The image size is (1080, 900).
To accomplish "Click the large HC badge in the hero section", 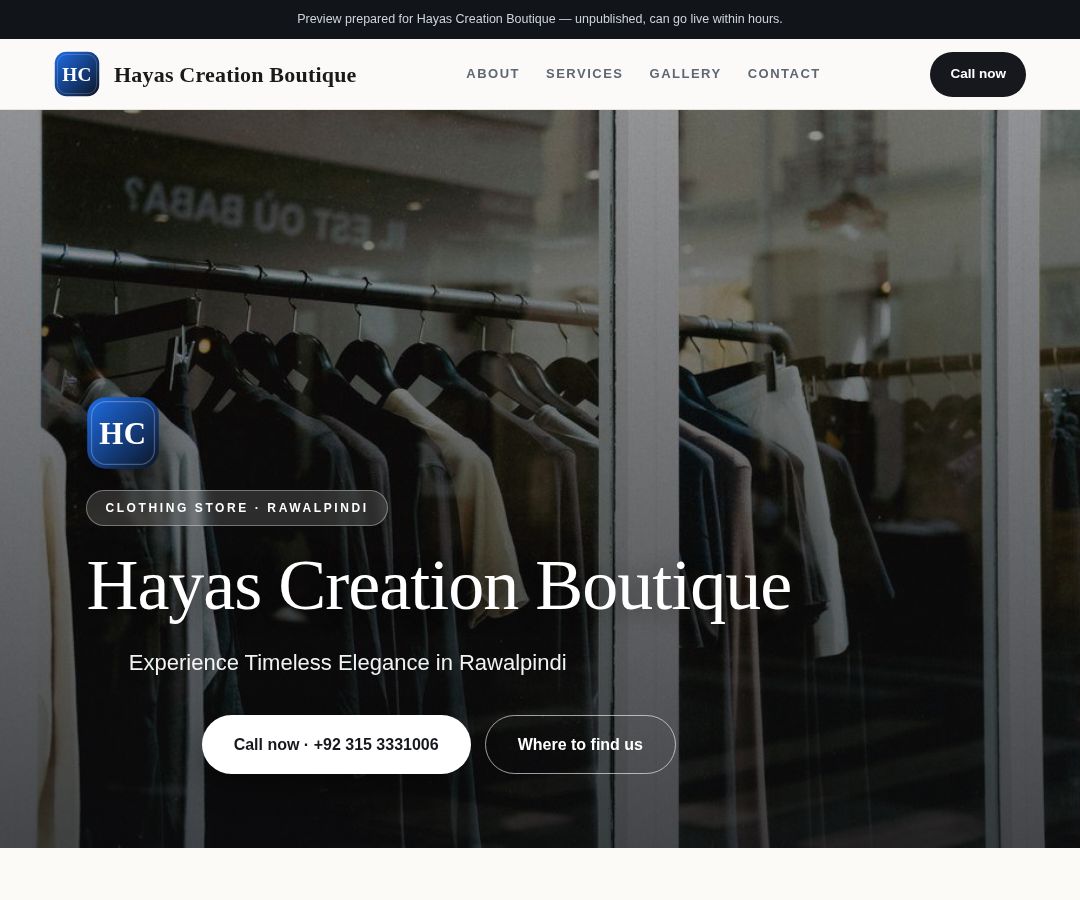I will click(123, 433).
